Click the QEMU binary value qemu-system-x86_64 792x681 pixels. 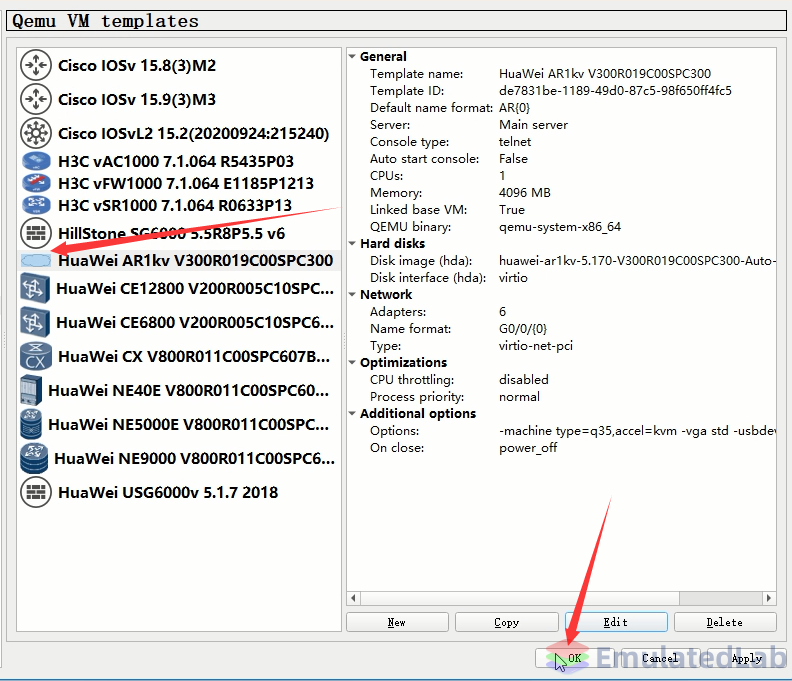pyautogui.click(x=560, y=227)
